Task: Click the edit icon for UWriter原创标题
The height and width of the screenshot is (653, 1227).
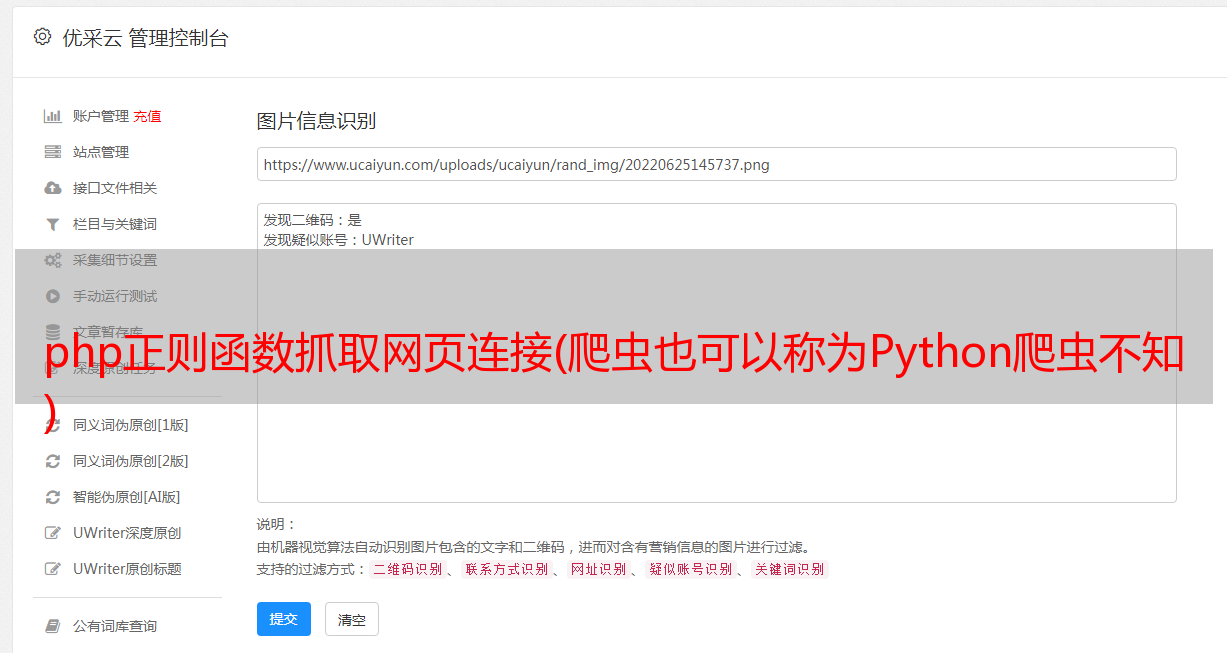Action: [x=53, y=569]
